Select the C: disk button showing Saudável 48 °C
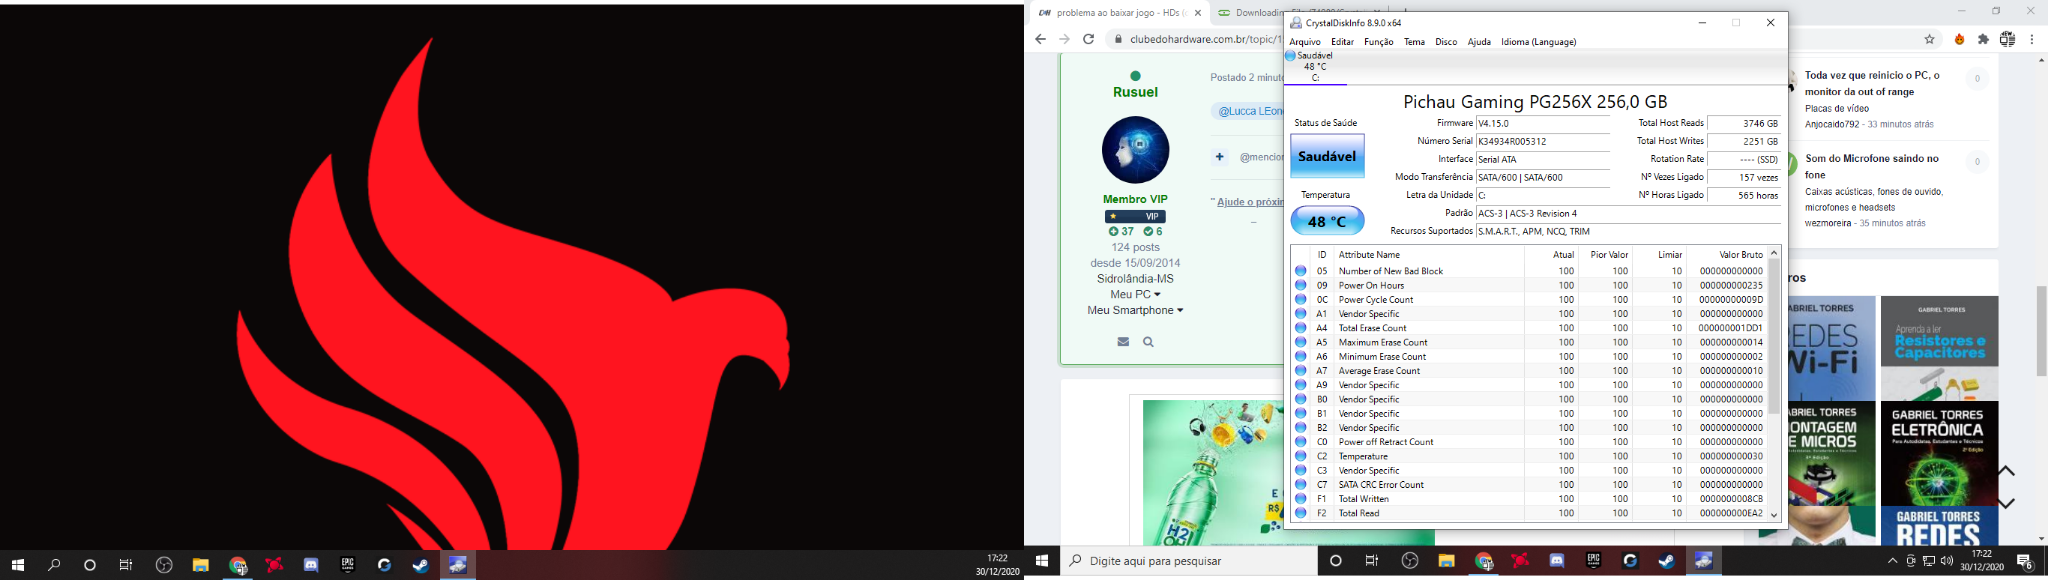The width and height of the screenshot is (2048, 580). pyautogui.click(x=1315, y=67)
